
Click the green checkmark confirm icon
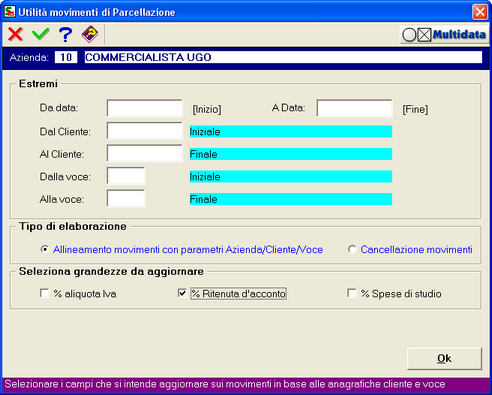[x=41, y=34]
